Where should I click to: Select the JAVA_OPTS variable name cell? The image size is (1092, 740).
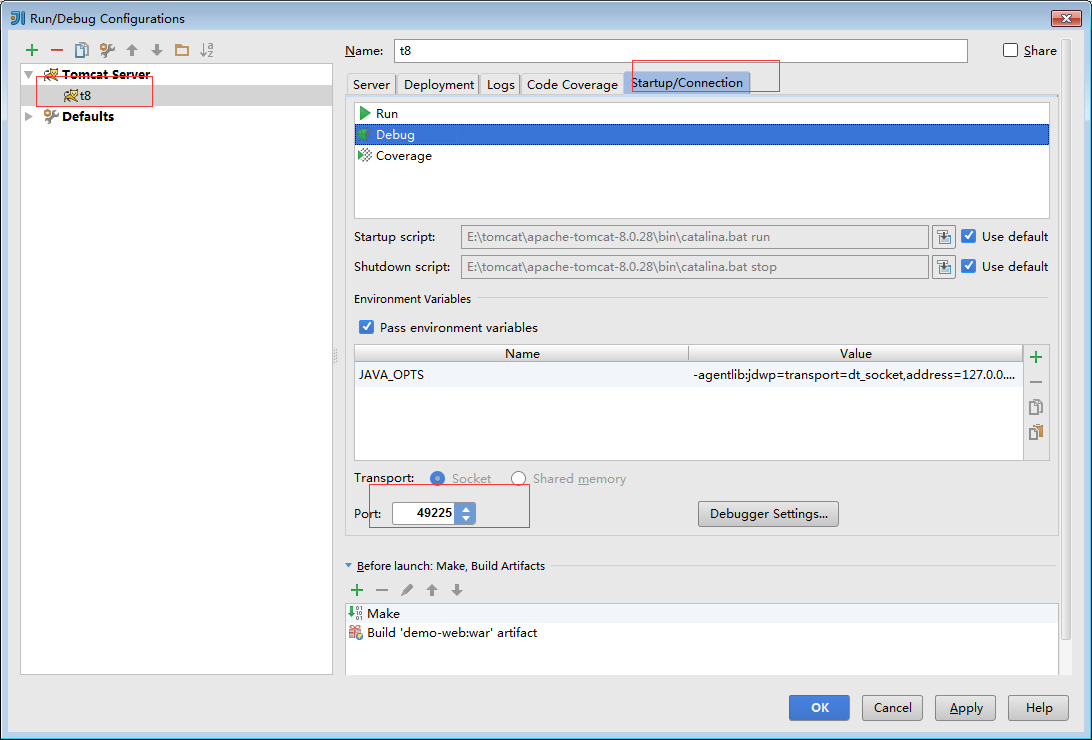click(521, 375)
